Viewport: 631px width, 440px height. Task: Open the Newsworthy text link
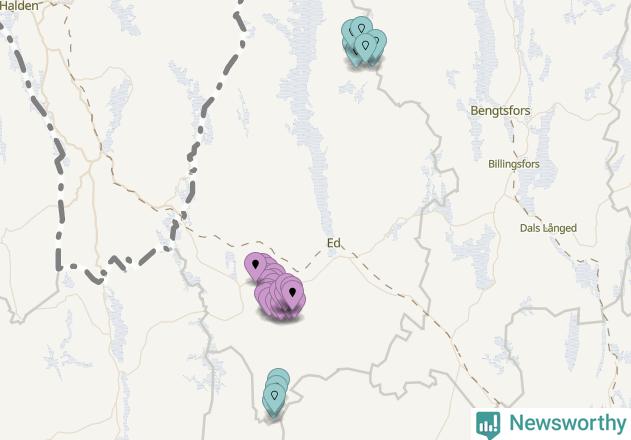(567, 423)
